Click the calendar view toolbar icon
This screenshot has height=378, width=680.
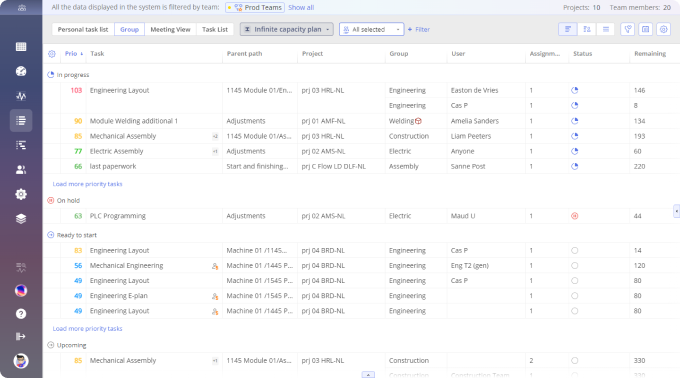pyautogui.click(x=645, y=29)
